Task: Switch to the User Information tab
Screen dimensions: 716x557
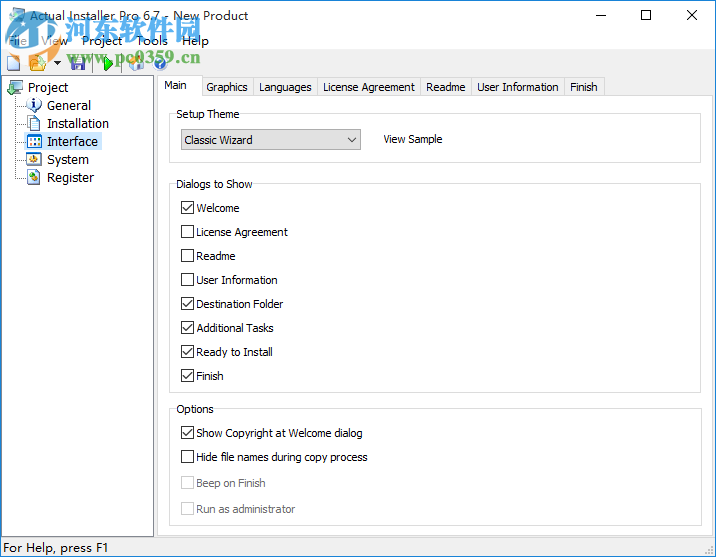Action: coord(517,87)
